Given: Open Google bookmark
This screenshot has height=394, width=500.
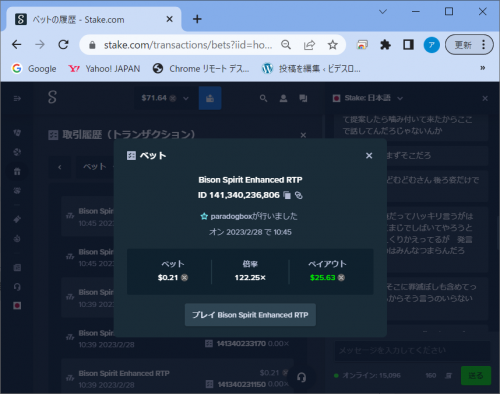Looking at the screenshot, I should point(34,69).
